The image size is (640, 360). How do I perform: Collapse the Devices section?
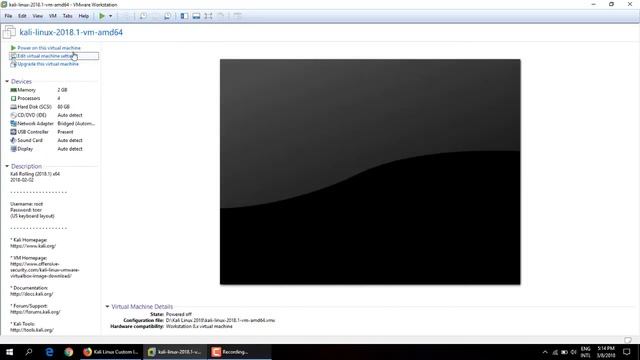pyautogui.click(x=7, y=82)
